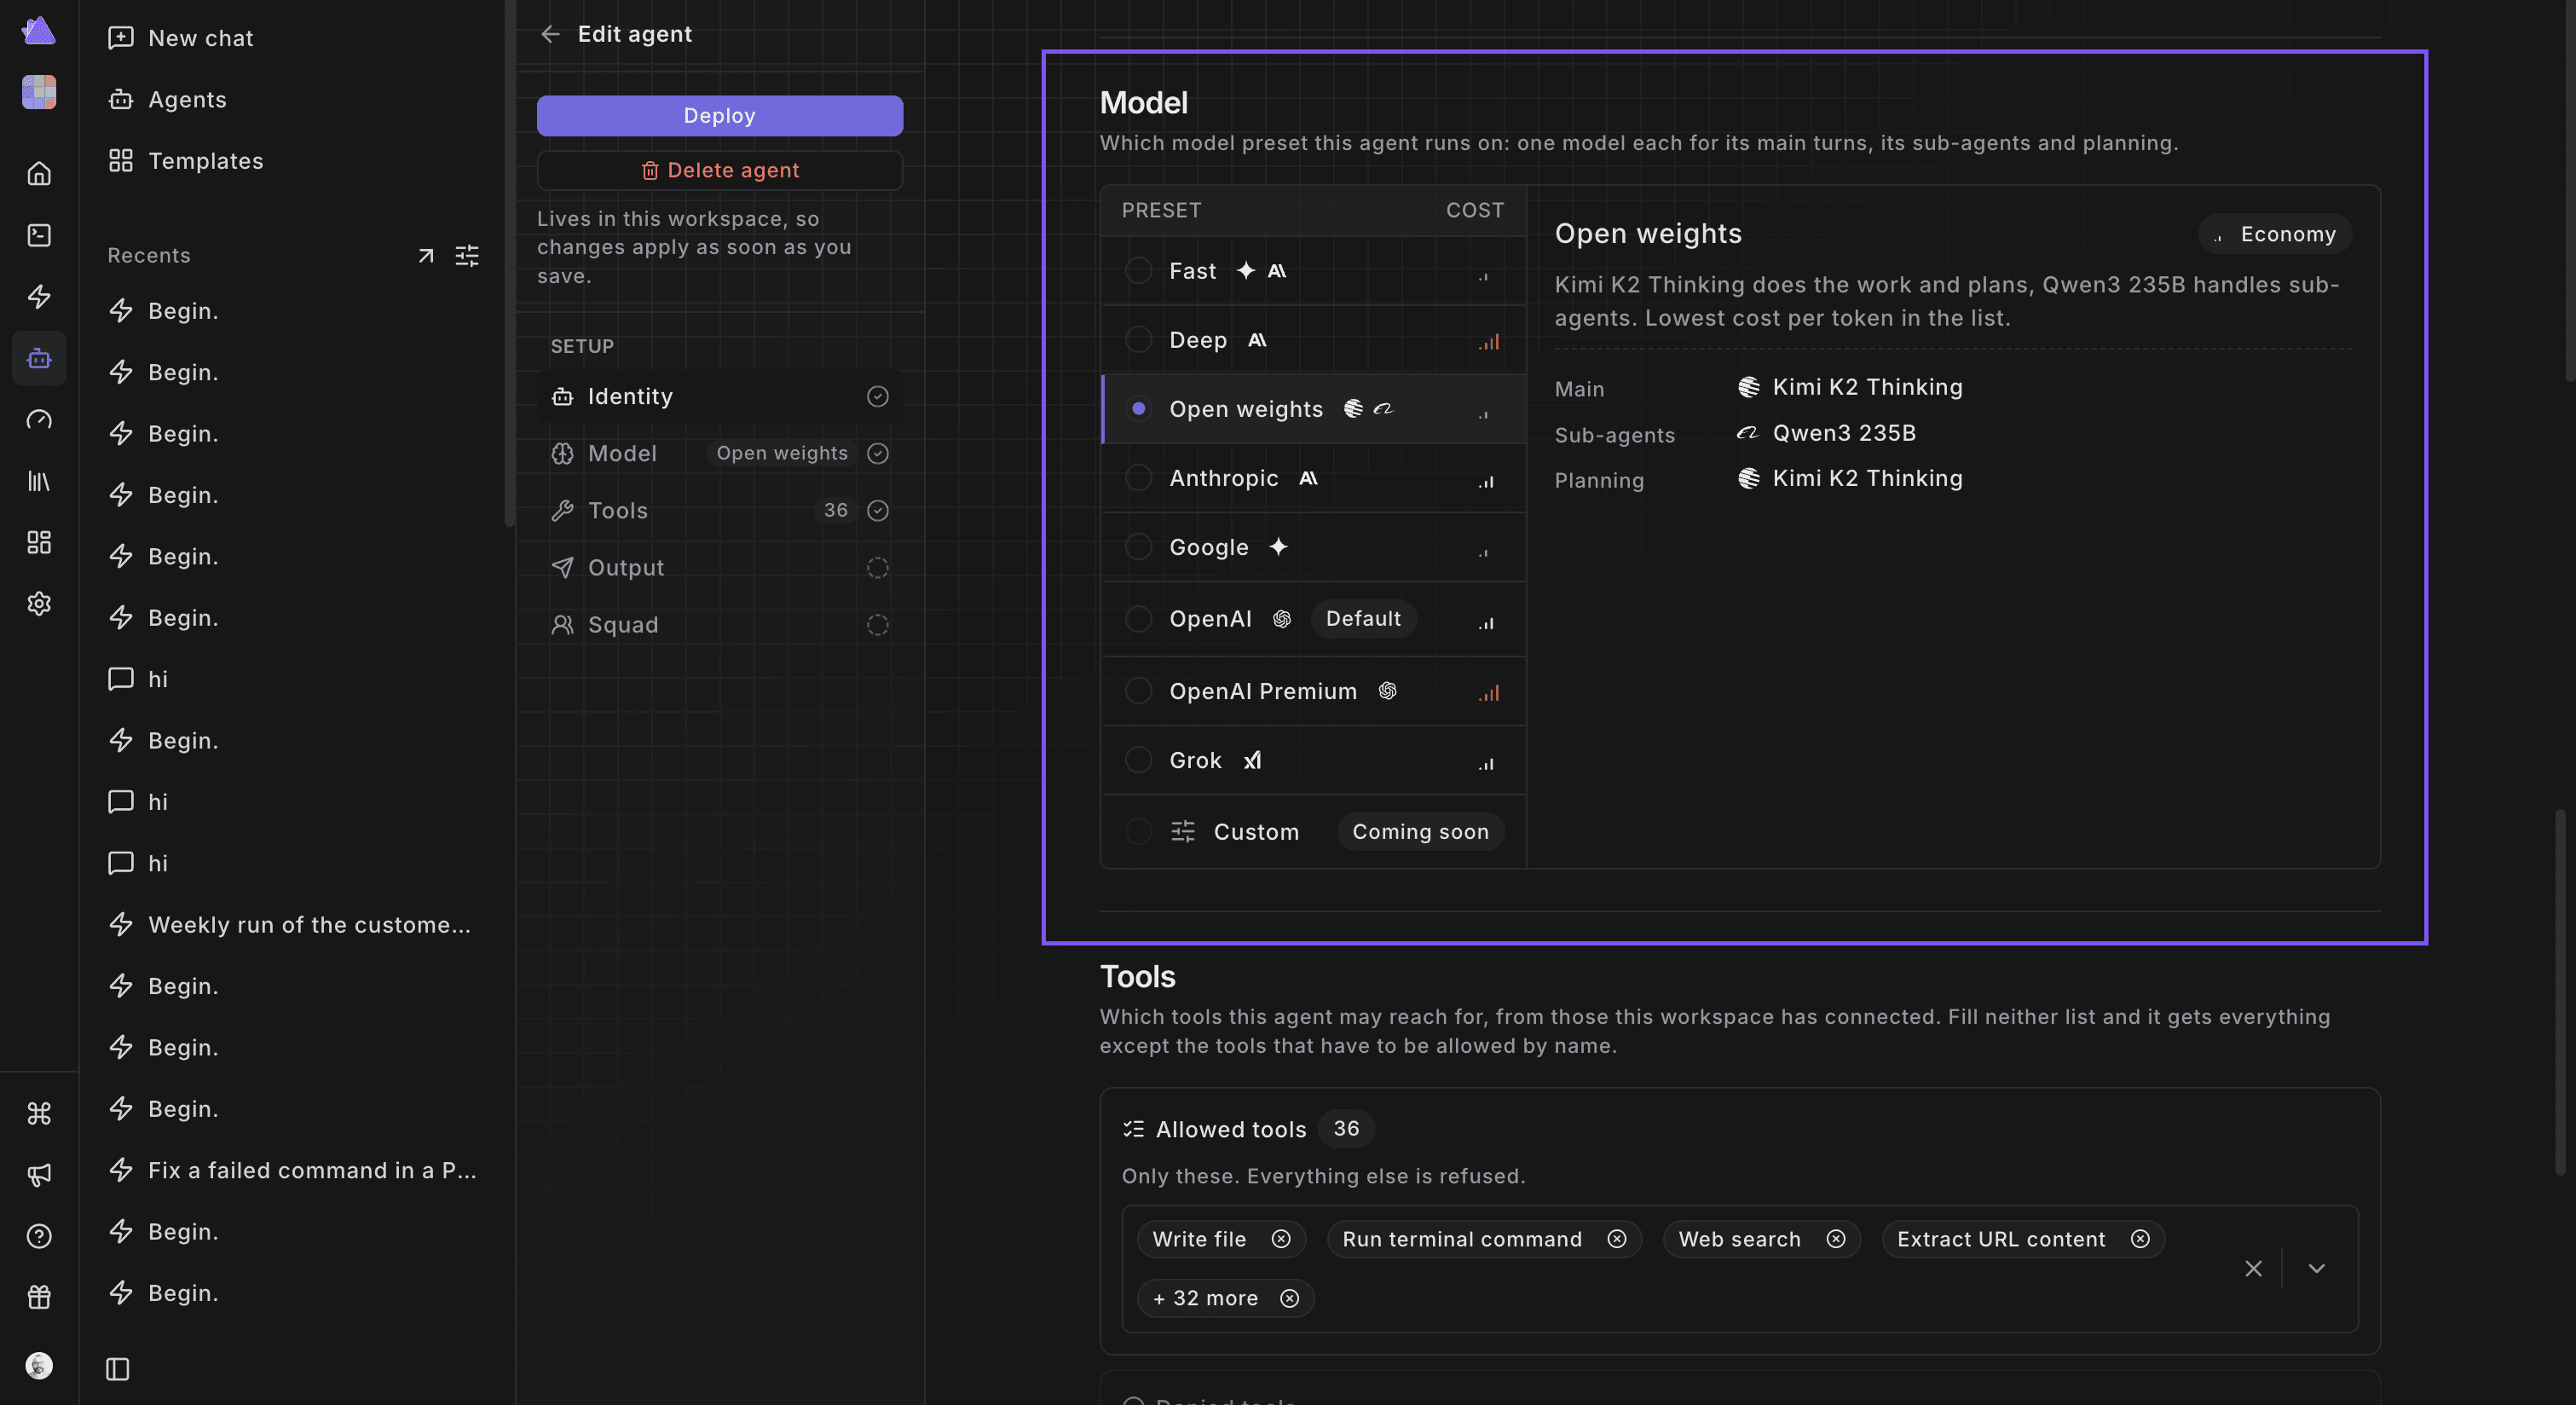Click the lightning bolt icon in the icon rail
2576x1405 pixels.
coord(39,296)
